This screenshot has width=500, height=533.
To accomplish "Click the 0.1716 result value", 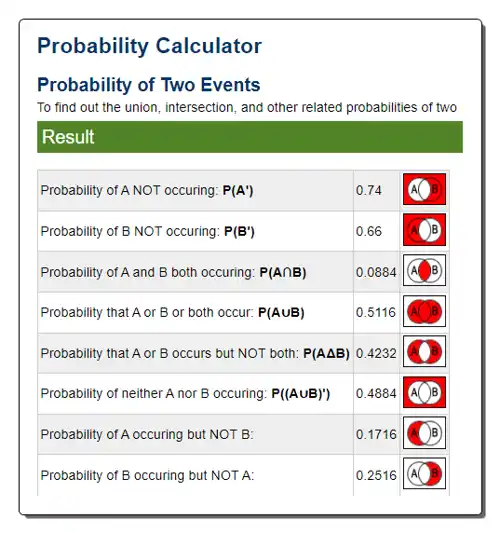I will tap(376, 434).
